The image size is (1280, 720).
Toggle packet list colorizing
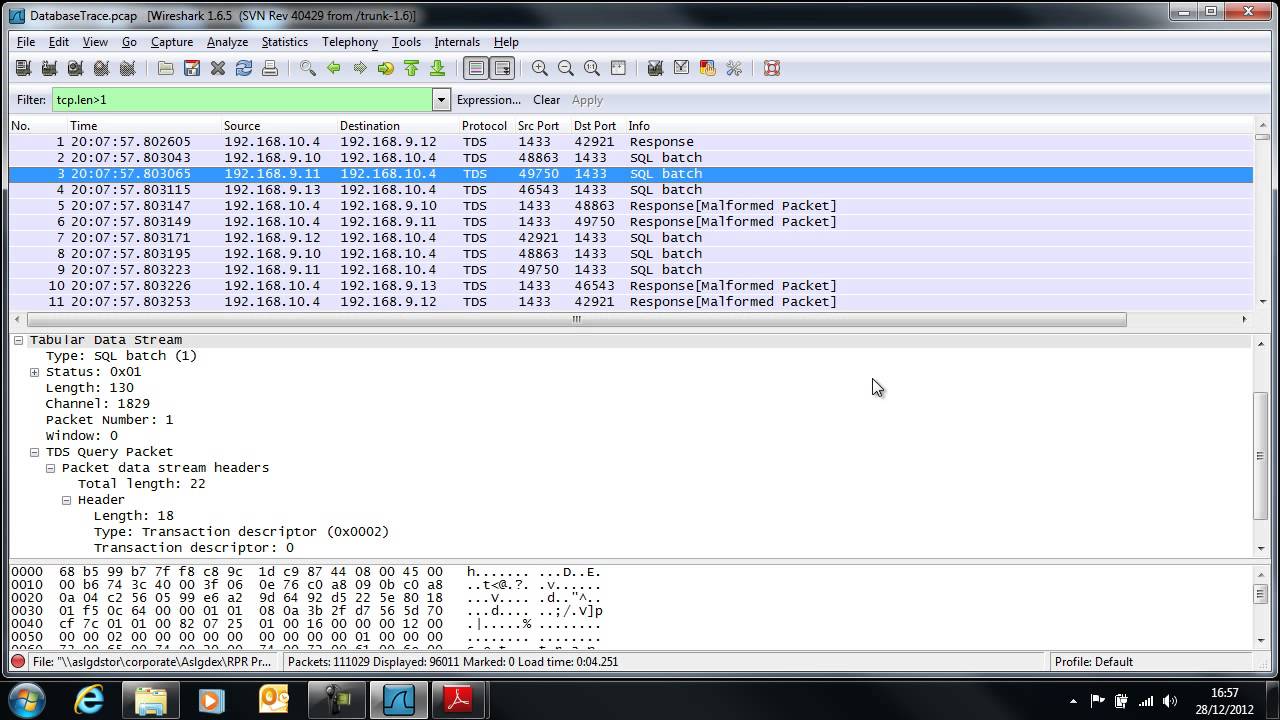(x=476, y=68)
